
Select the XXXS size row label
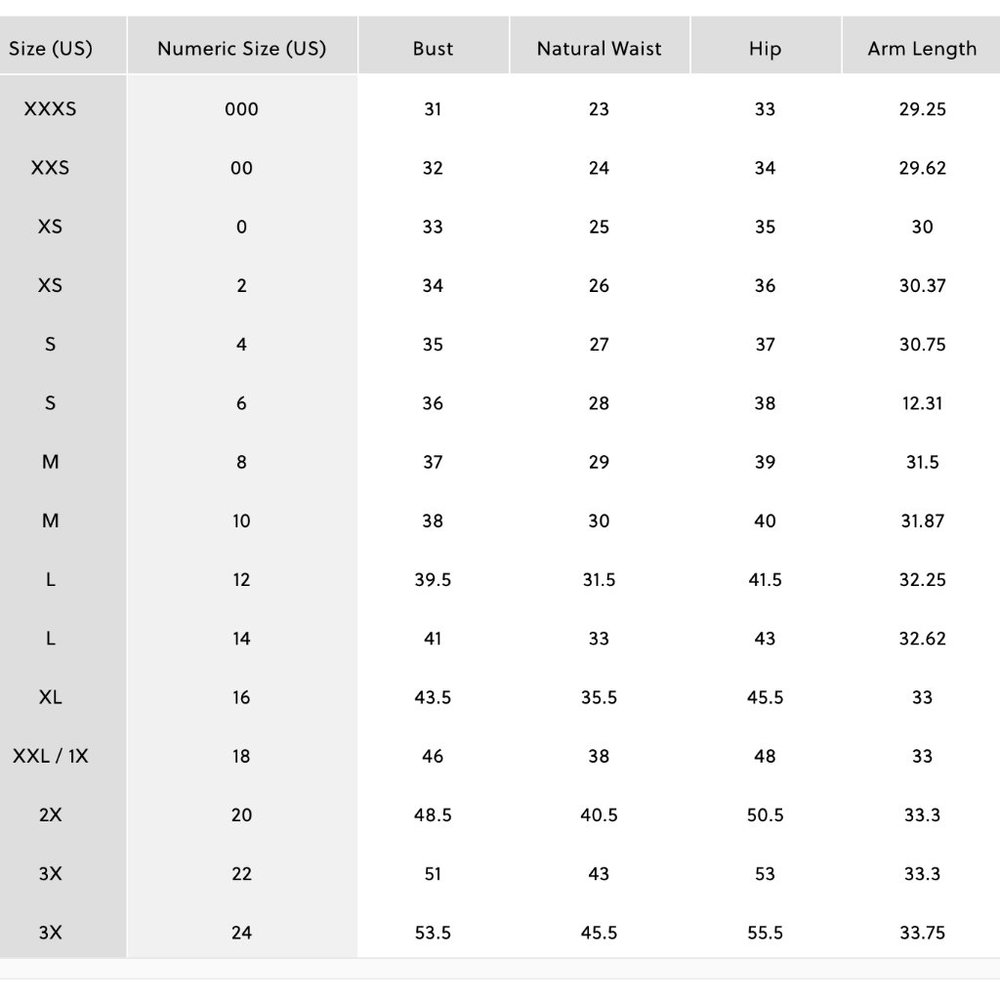coord(50,109)
